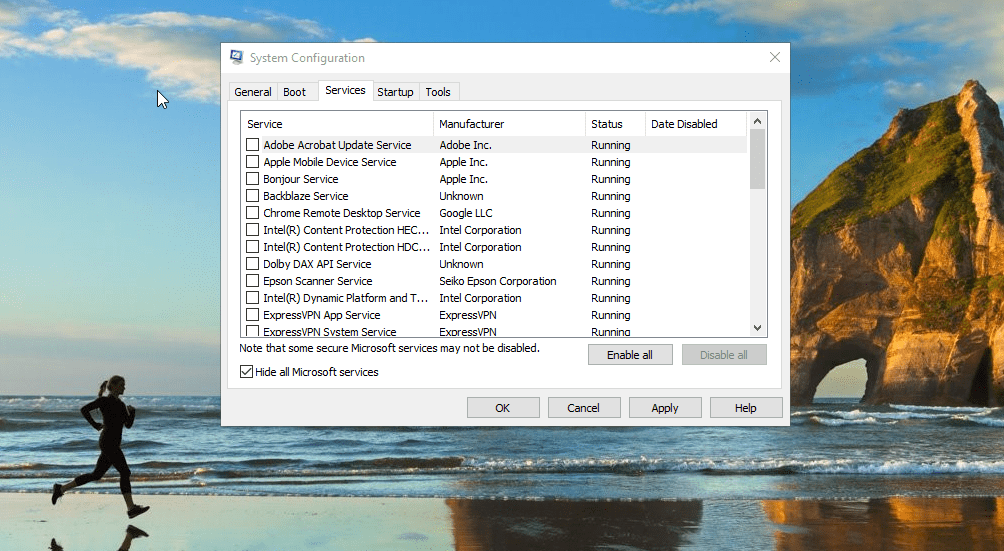Click the Enable all button

coord(630,355)
